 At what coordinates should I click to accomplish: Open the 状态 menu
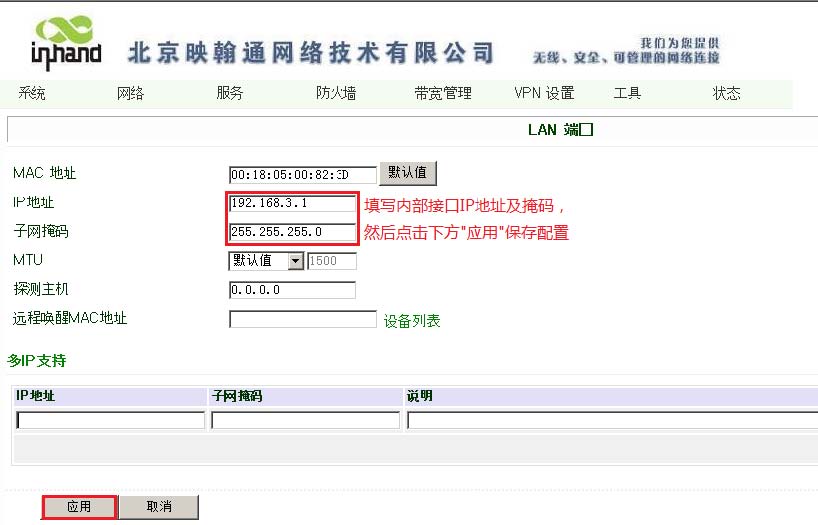point(727,94)
